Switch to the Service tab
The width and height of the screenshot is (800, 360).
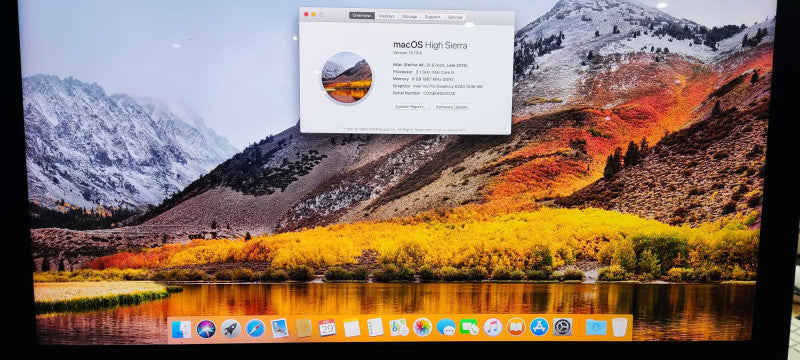(x=455, y=17)
